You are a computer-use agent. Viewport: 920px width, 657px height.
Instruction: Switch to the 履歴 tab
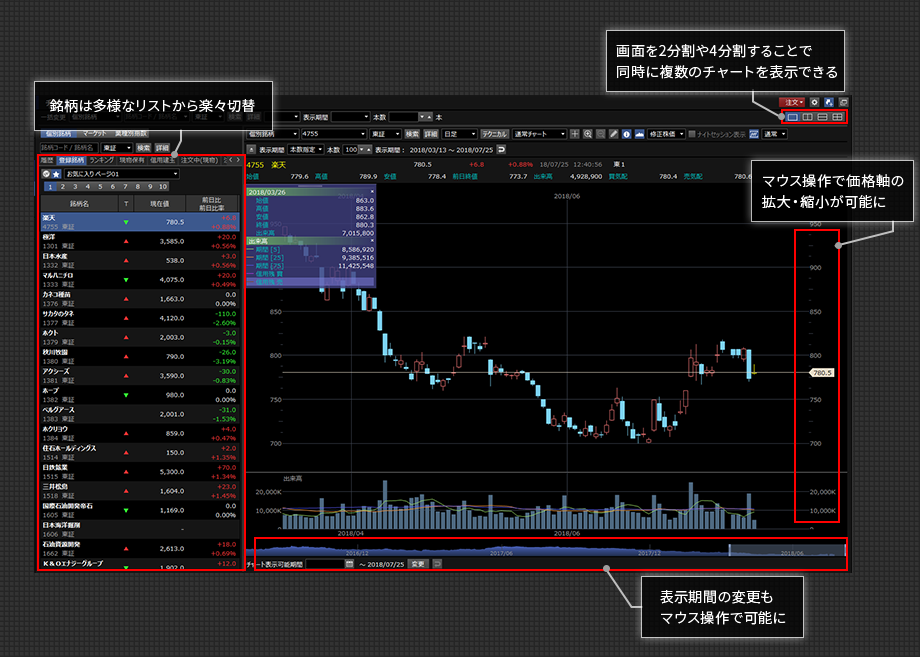click(47, 160)
